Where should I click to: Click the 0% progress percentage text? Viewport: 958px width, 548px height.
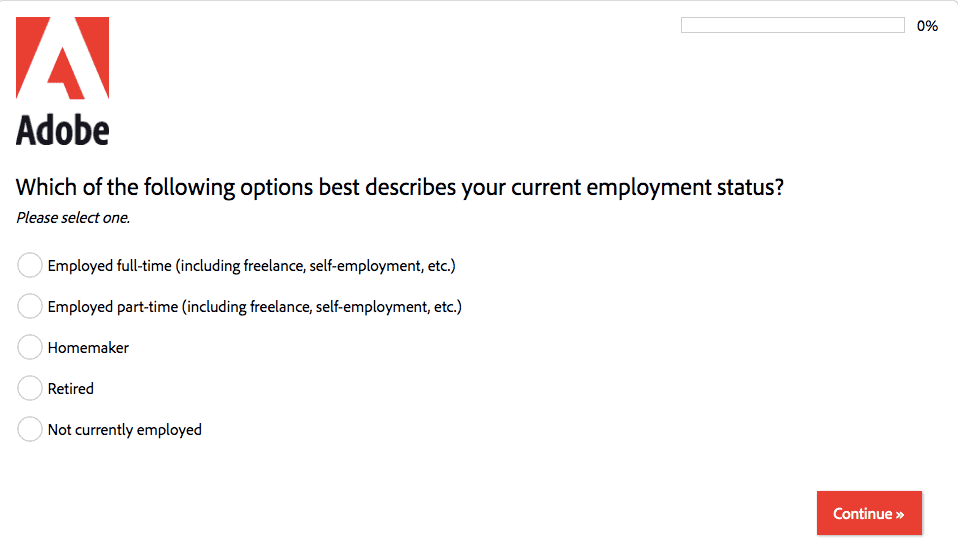927,26
